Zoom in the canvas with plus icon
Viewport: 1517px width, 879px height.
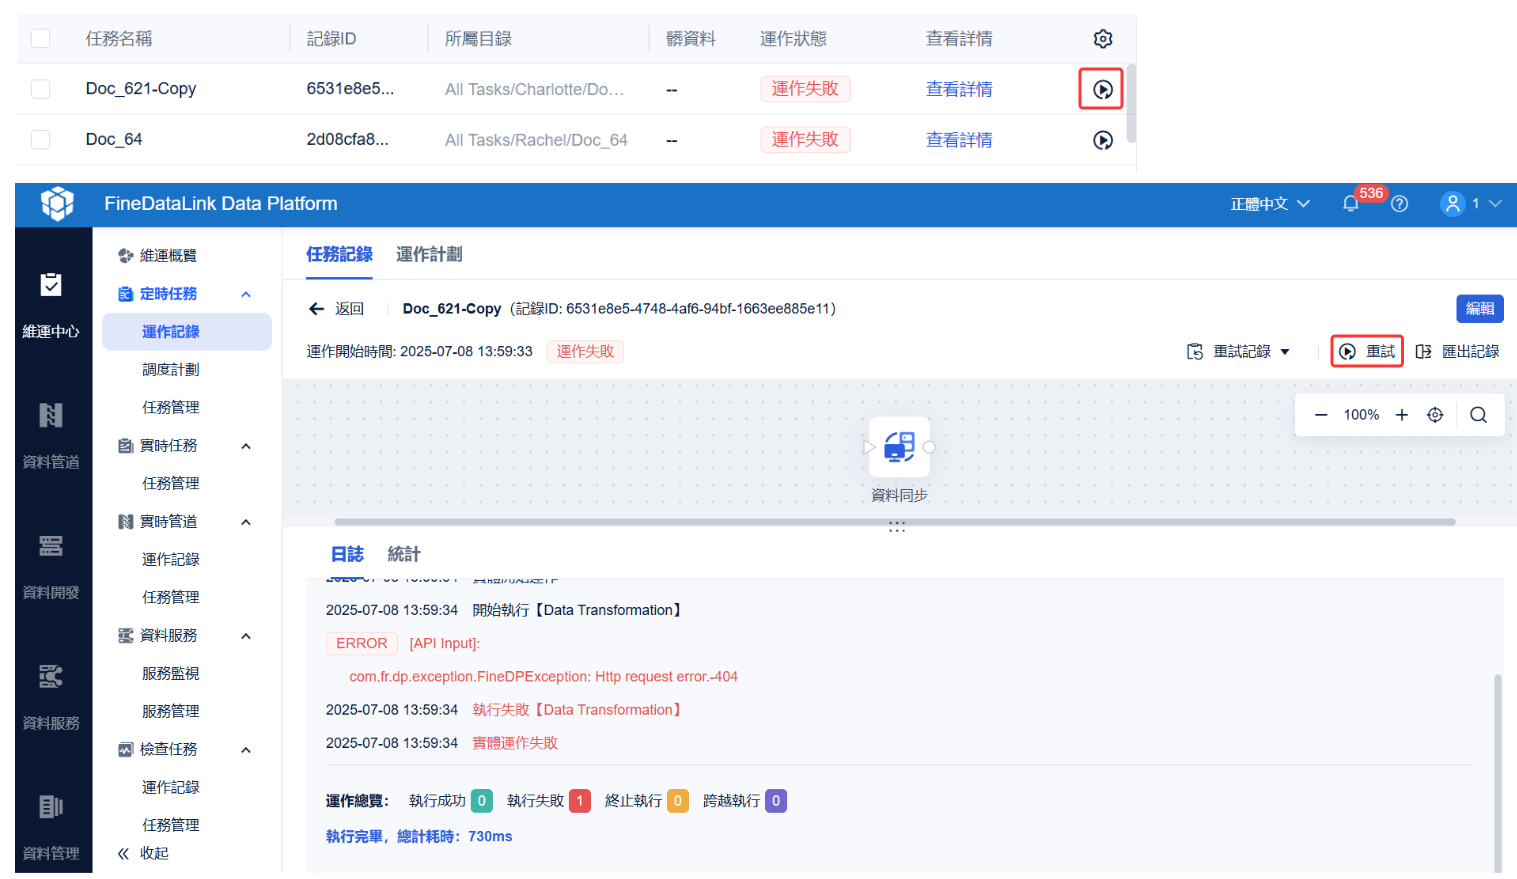(x=1402, y=415)
